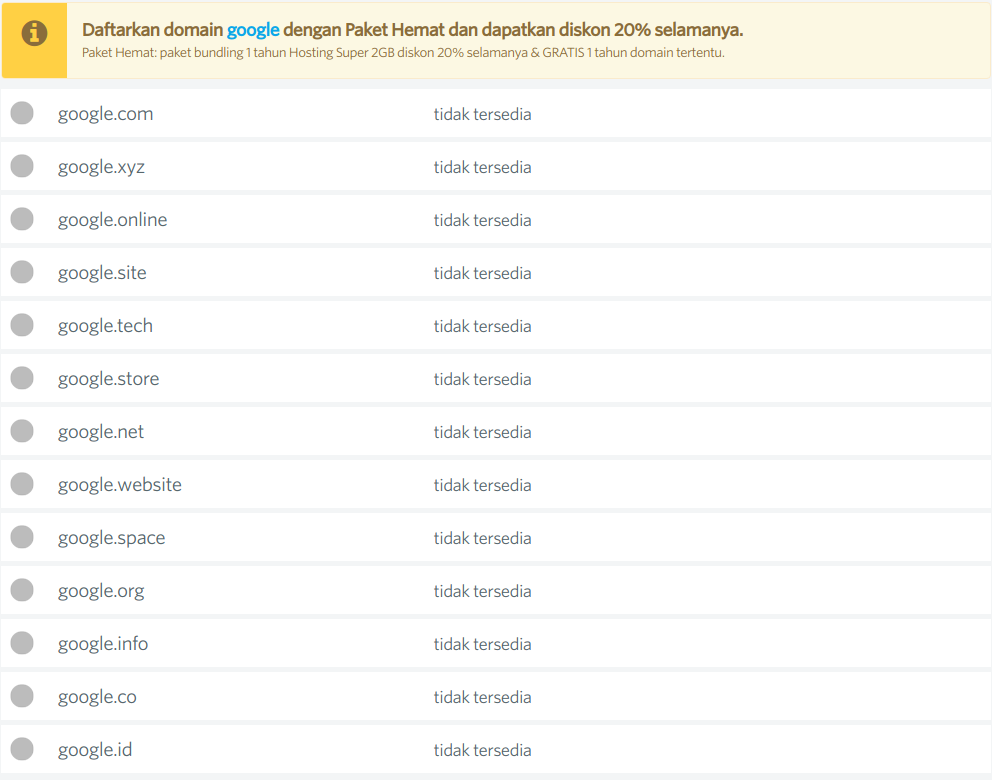Click the google.space domain name

tap(111, 538)
